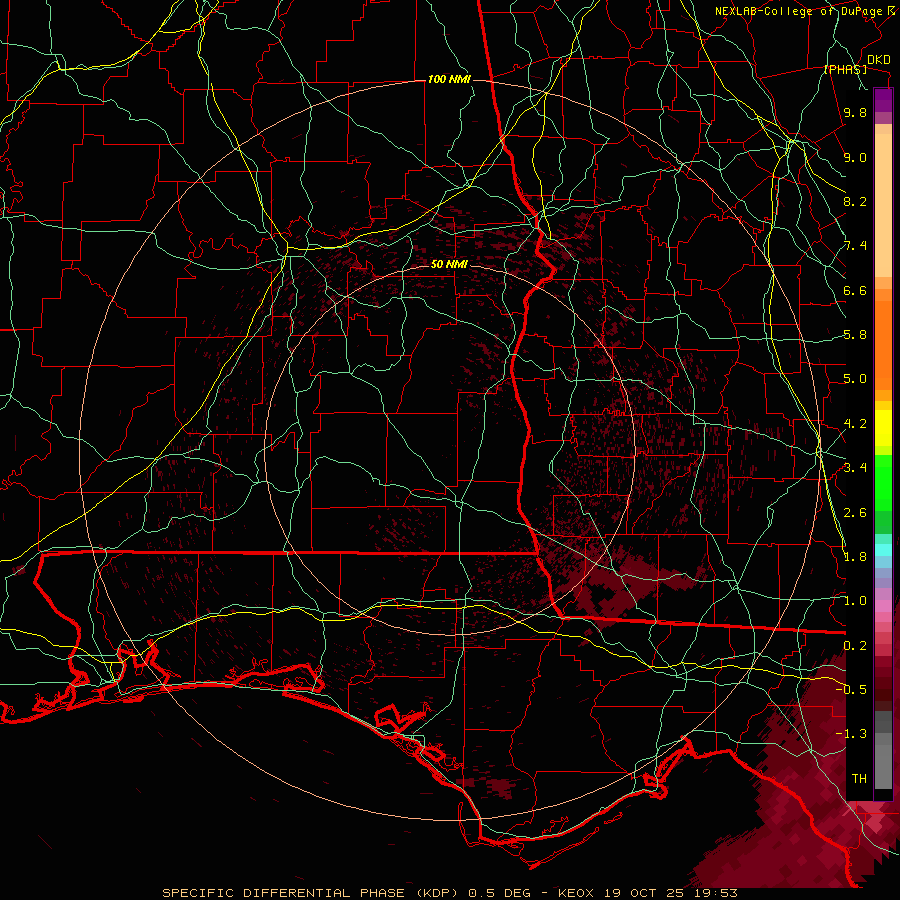Pick the purple segment atop the color bar
Image resolution: width=900 pixels, height=900 pixels.
point(883,100)
